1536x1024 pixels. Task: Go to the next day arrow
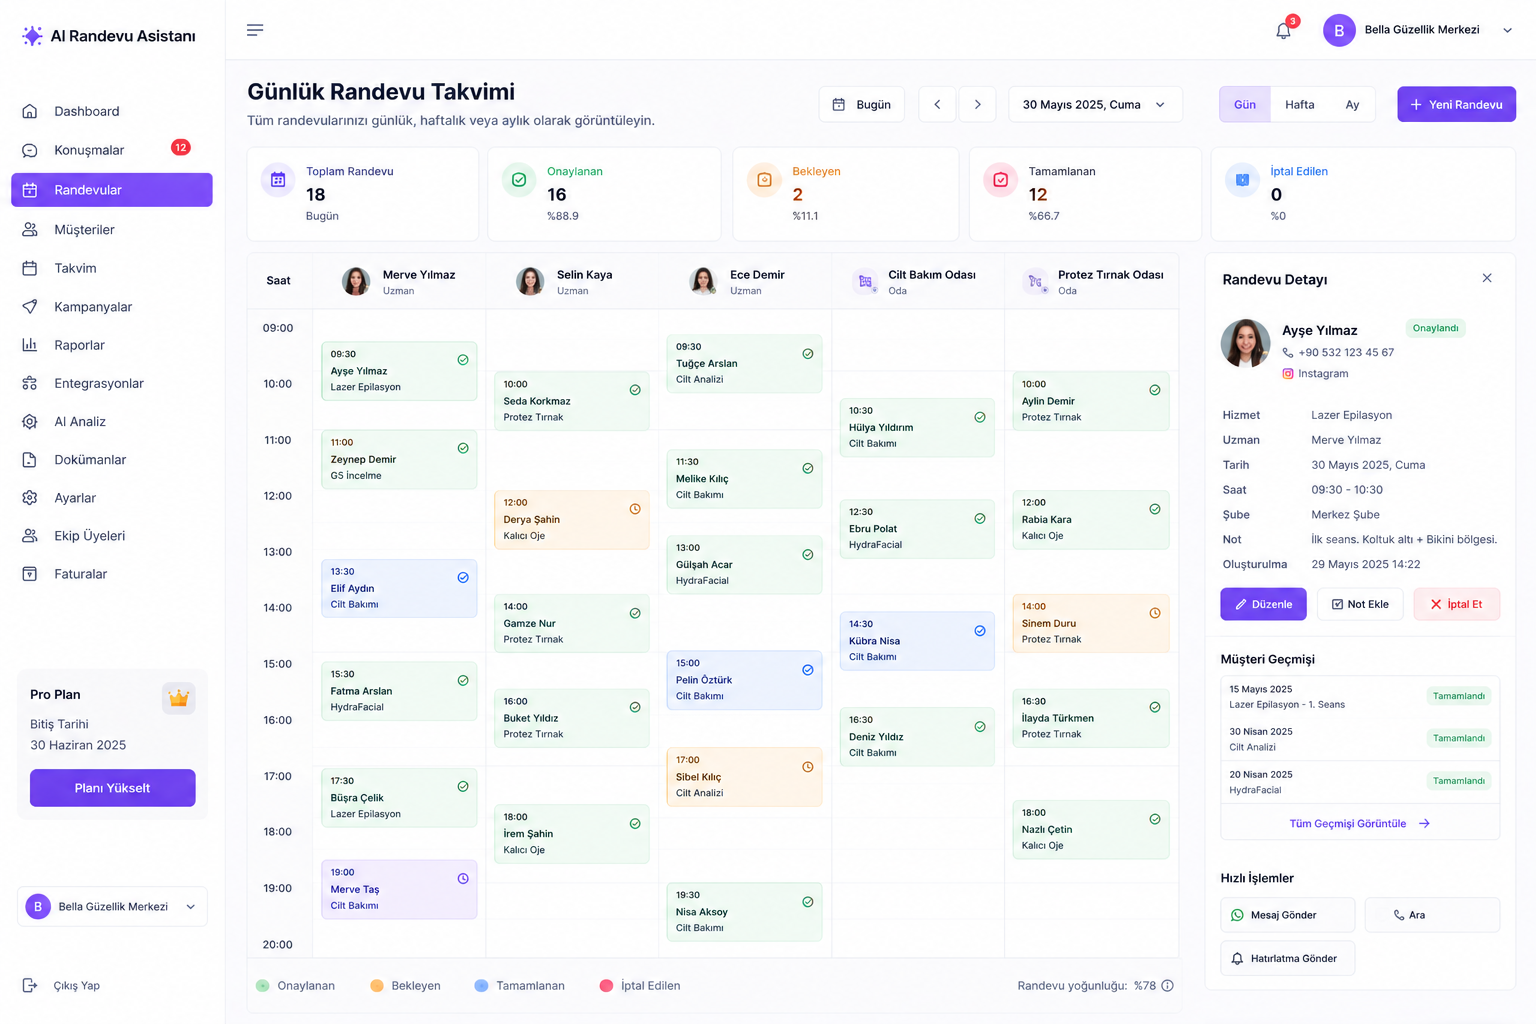[x=977, y=104]
